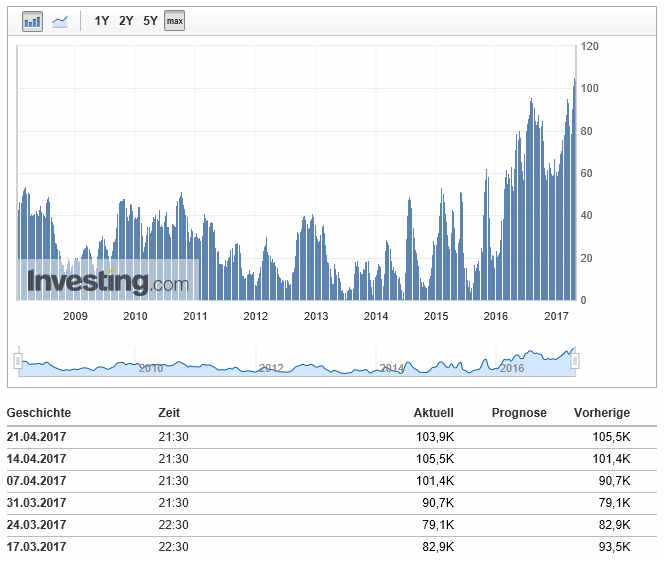Select the 5Y time range
The width and height of the screenshot is (665, 561).
(150, 21)
